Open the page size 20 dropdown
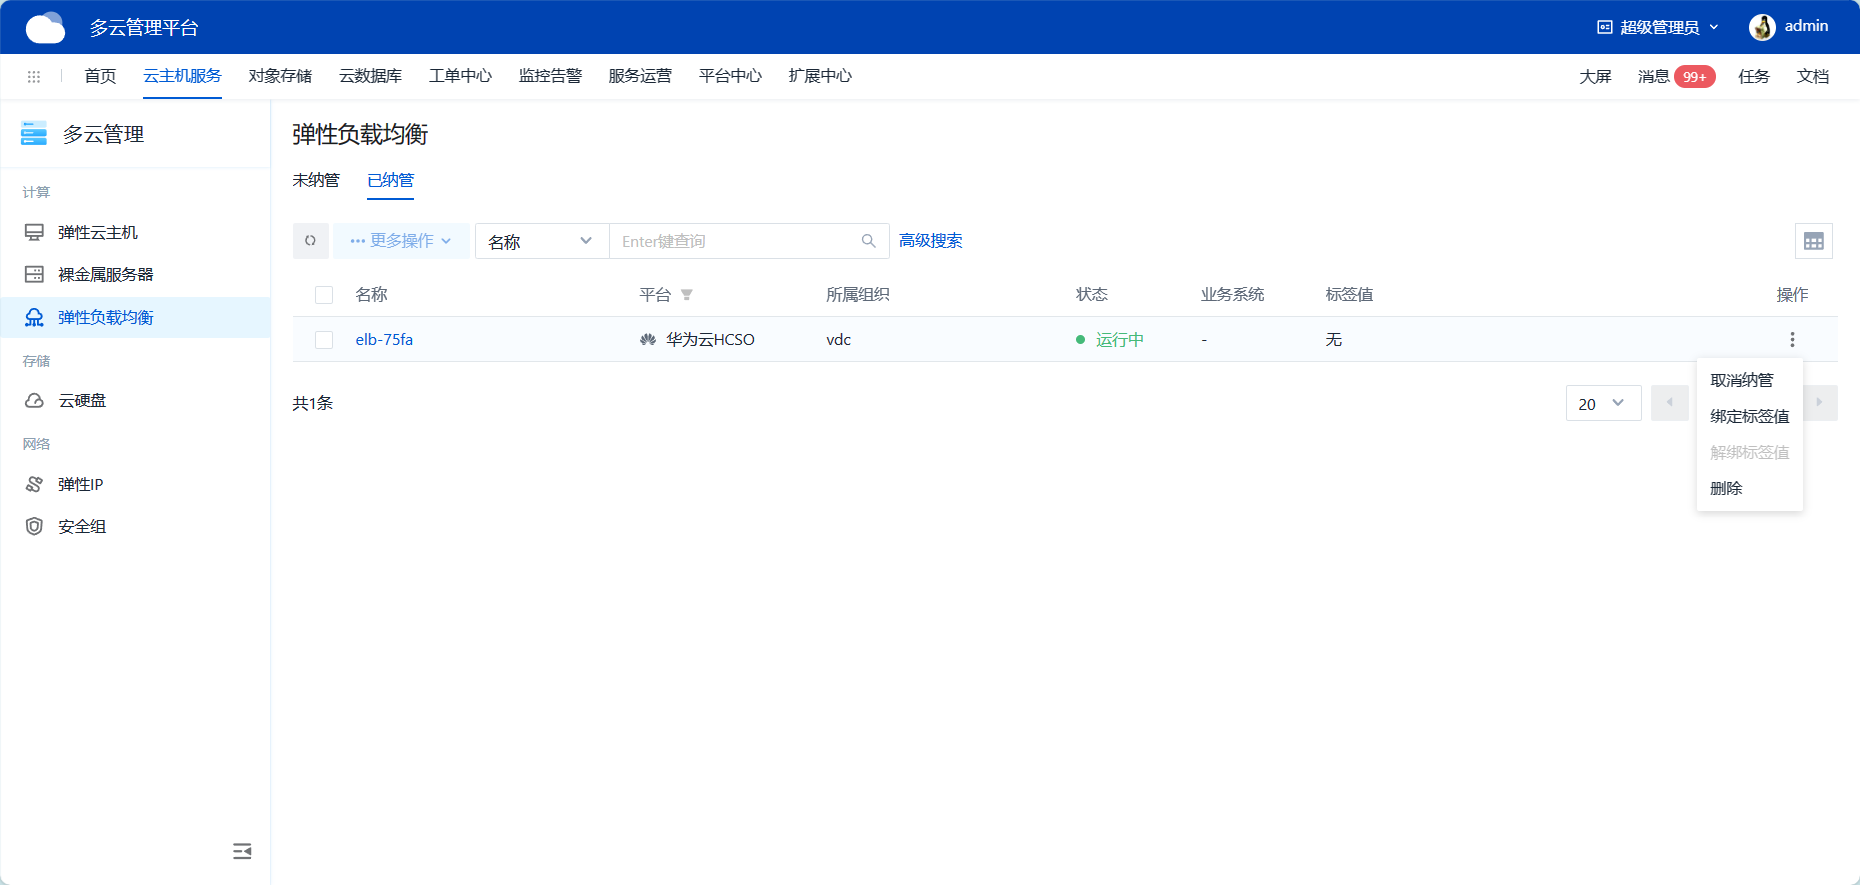 click(x=1603, y=403)
